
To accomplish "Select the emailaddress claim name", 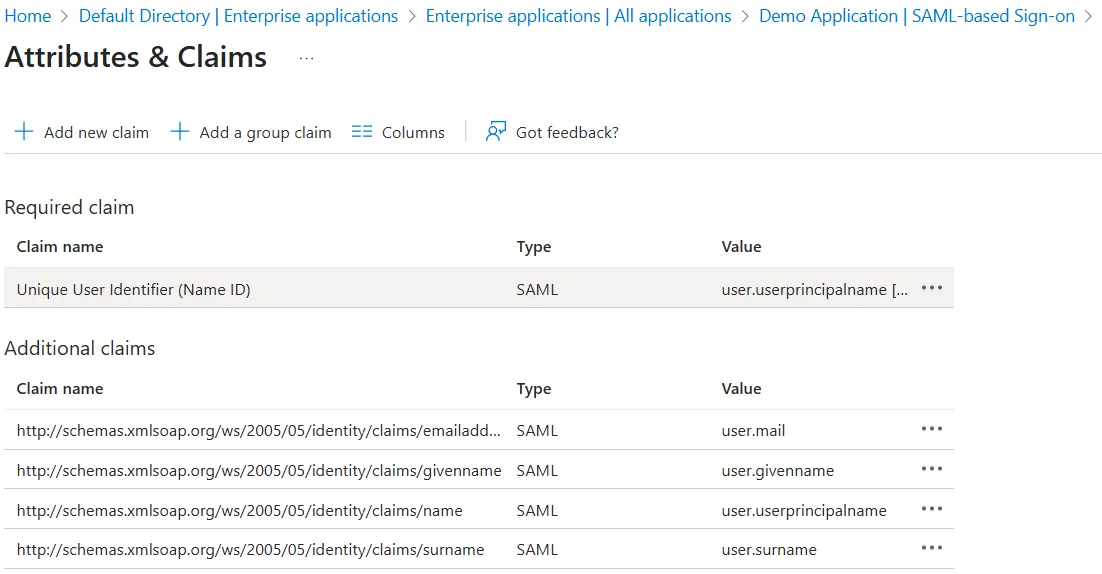I will (x=259, y=430).
